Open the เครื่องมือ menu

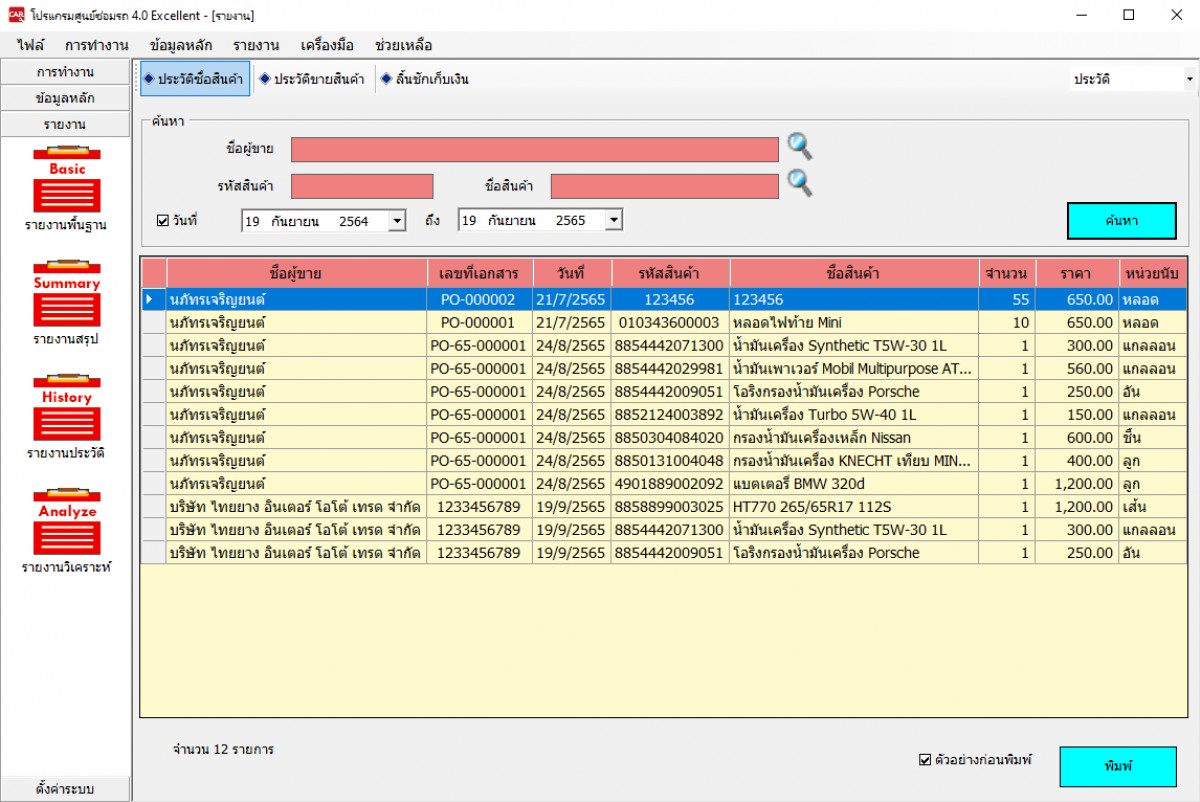pos(327,45)
